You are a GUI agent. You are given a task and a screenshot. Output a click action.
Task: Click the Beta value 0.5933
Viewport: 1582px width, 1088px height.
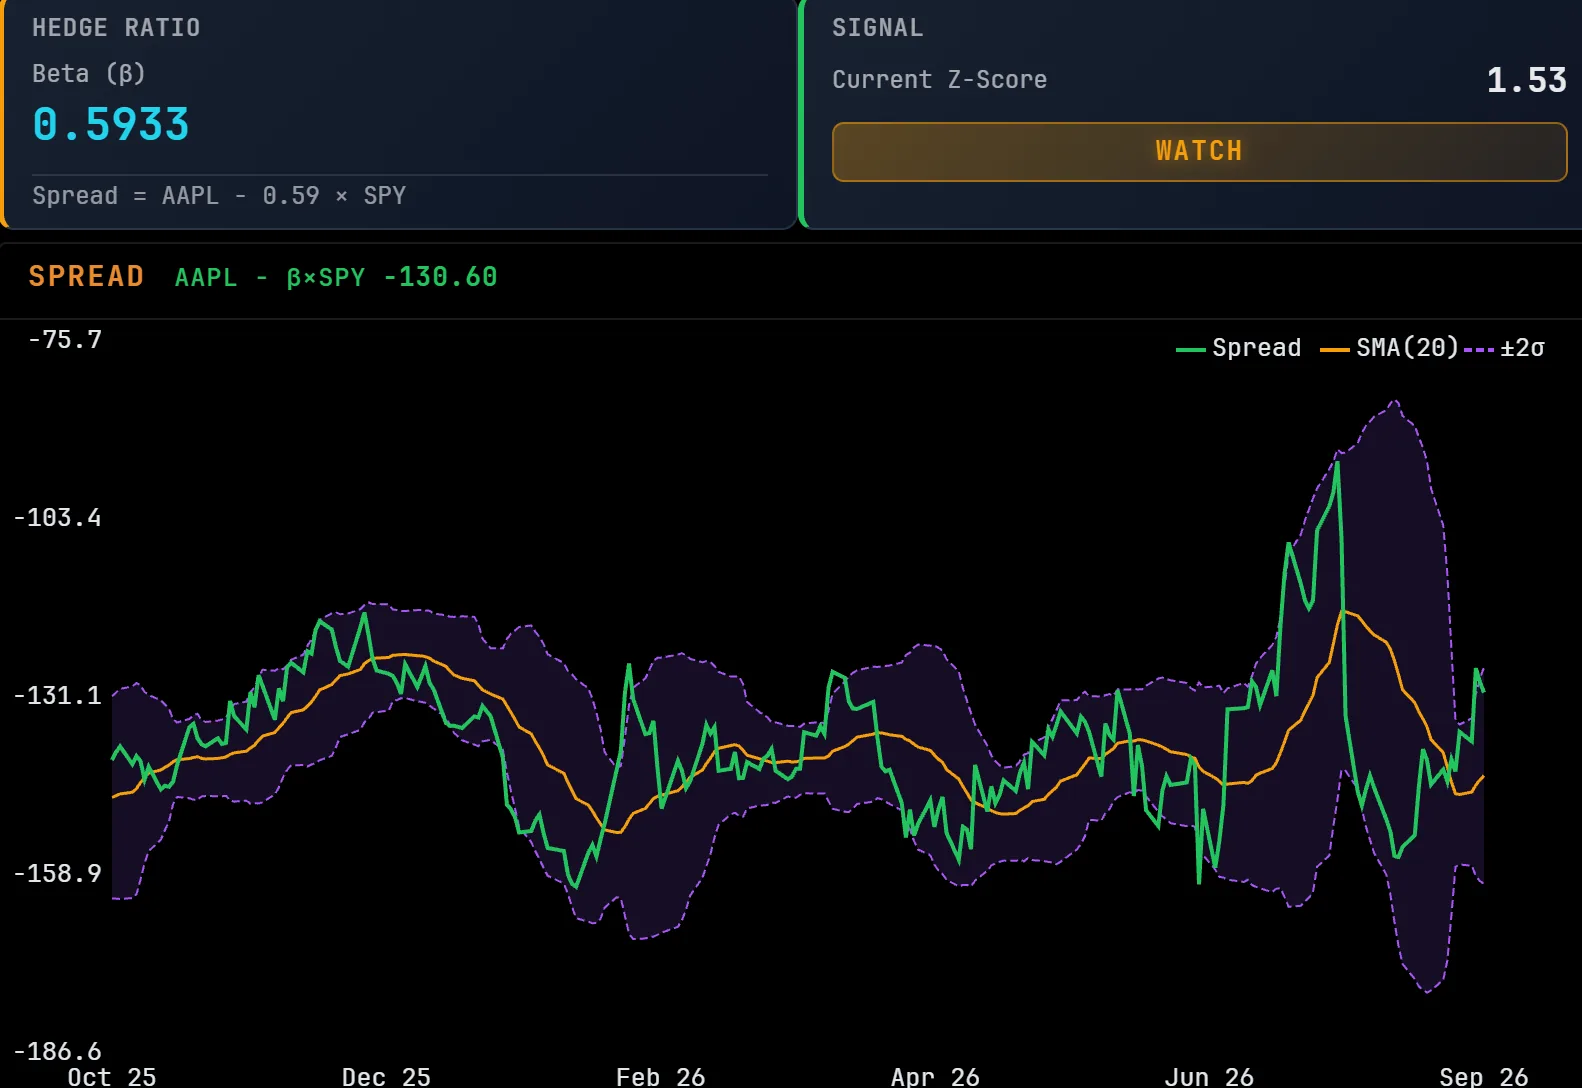111,125
